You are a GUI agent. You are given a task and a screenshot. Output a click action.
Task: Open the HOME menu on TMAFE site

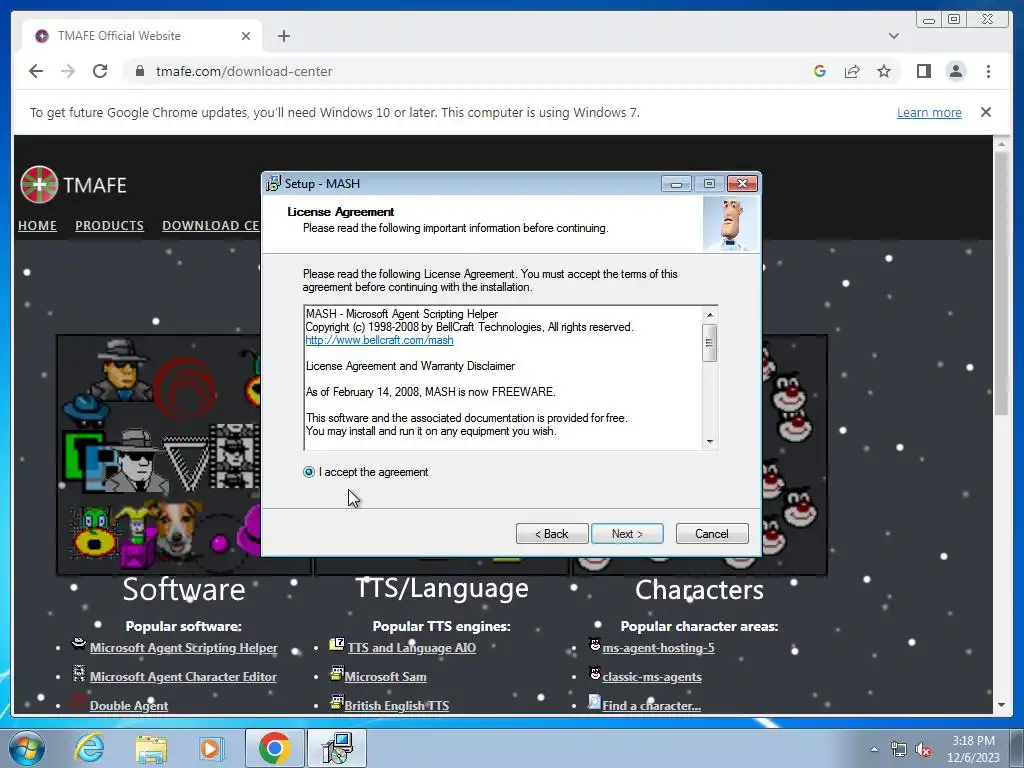pos(37,225)
